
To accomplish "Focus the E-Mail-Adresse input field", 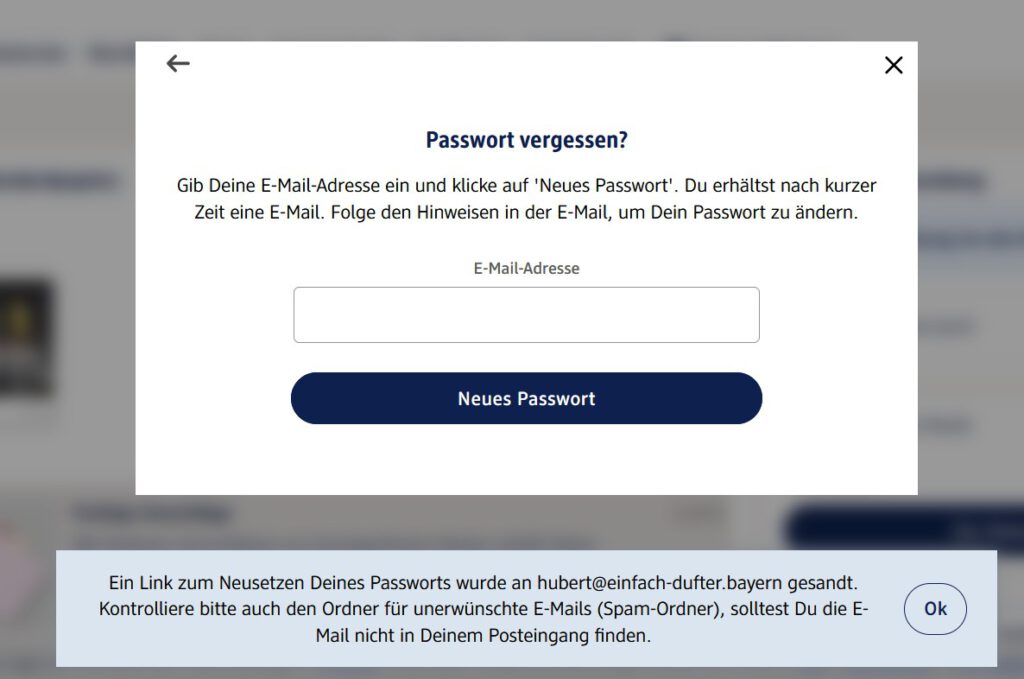I will pyautogui.click(x=526, y=315).
